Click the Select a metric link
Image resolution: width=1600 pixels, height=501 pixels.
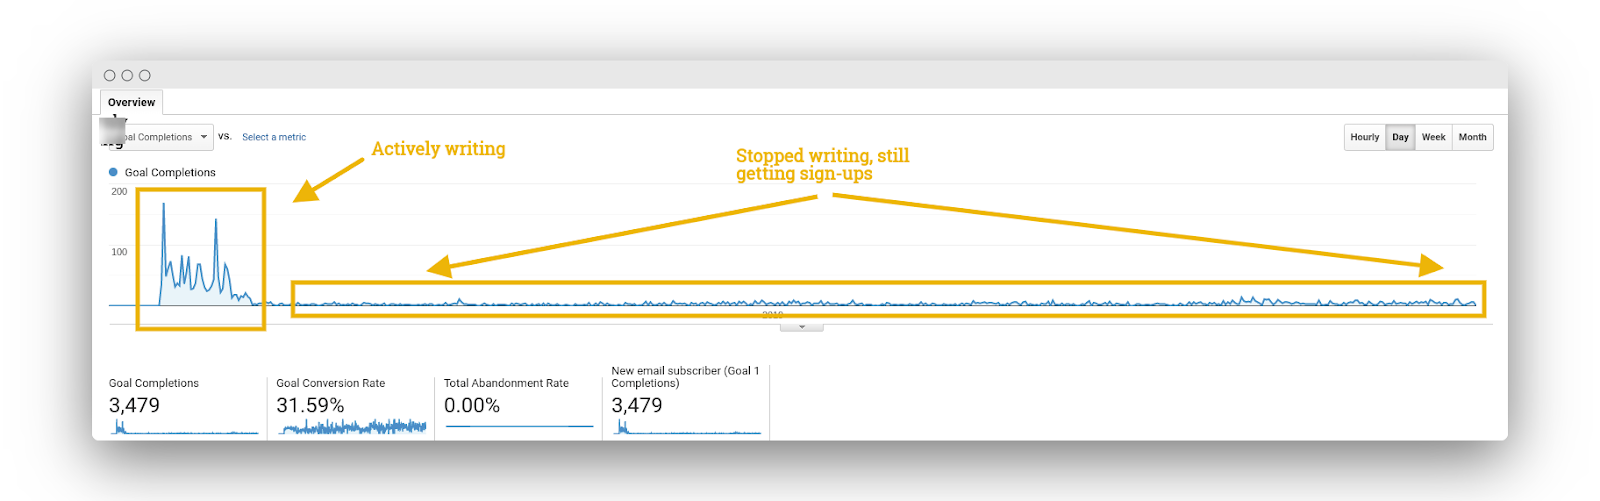tap(274, 137)
